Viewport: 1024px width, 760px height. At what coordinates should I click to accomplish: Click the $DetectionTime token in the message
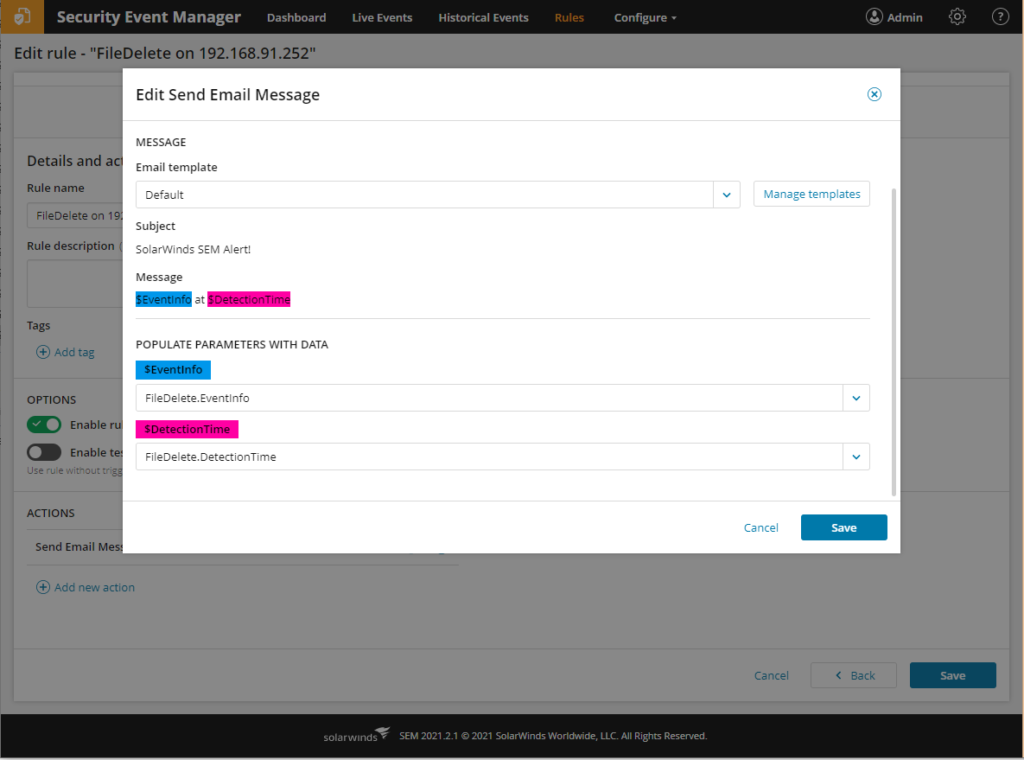coord(249,299)
